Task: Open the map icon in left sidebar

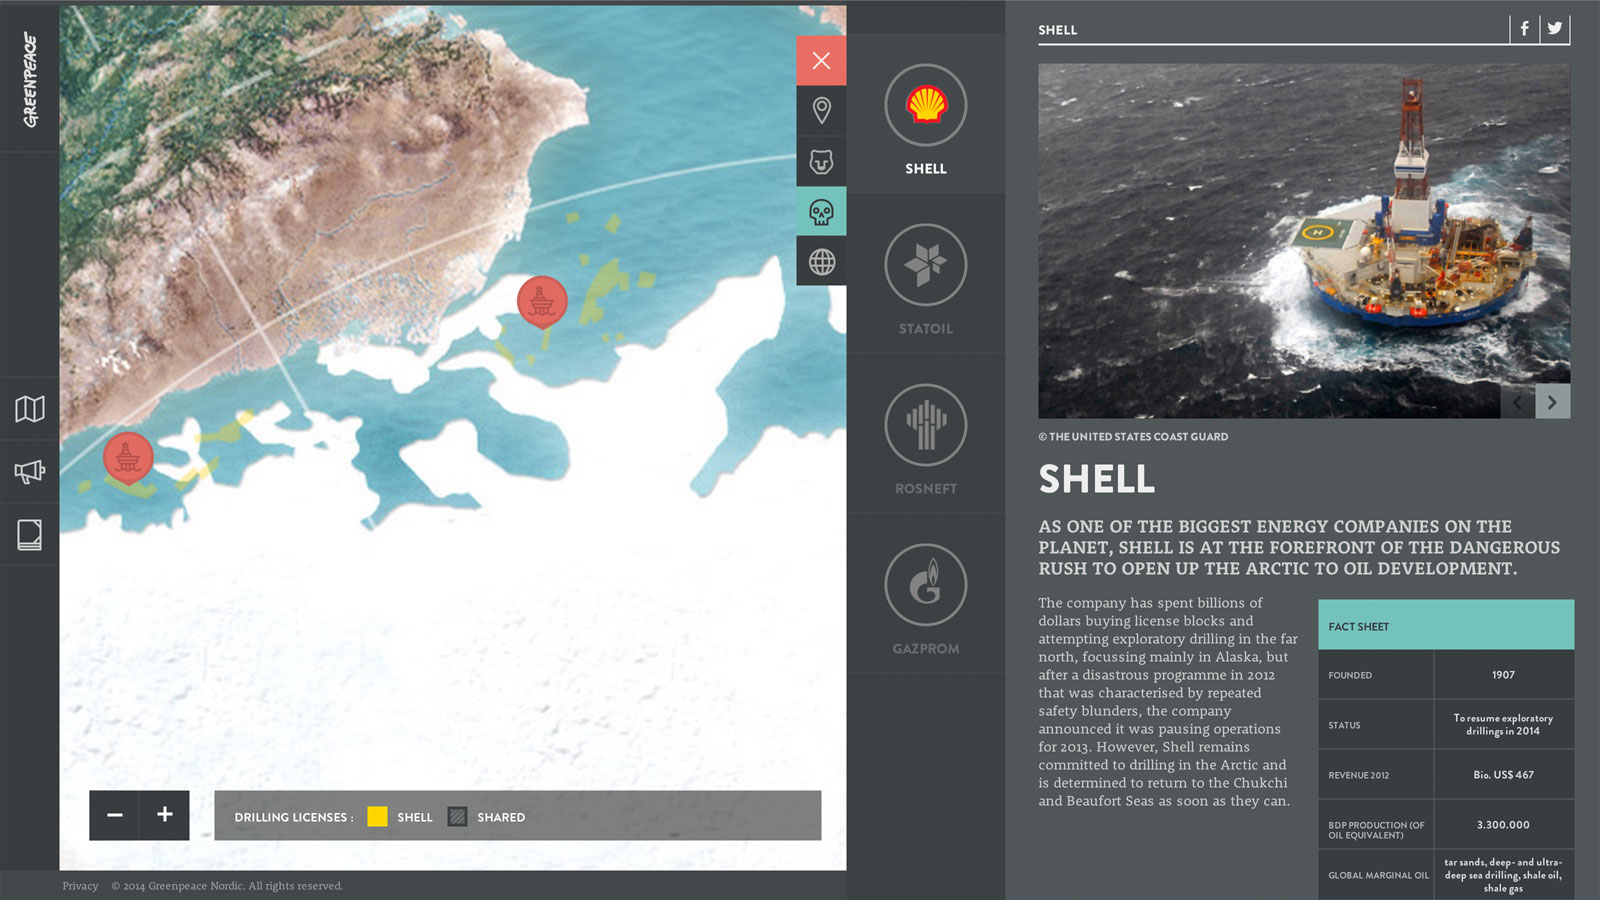Action: point(30,408)
